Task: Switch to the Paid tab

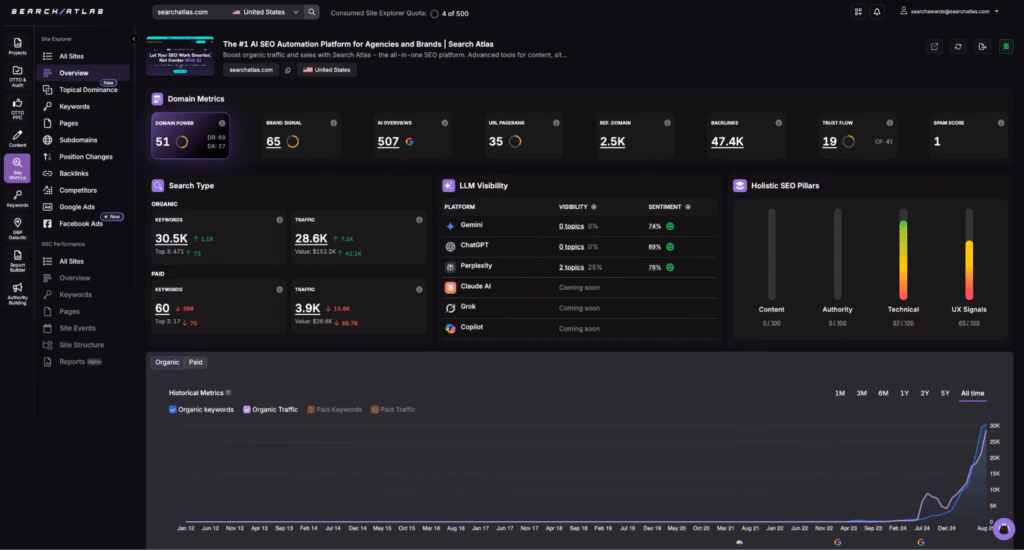Action: pyautogui.click(x=196, y=362)
